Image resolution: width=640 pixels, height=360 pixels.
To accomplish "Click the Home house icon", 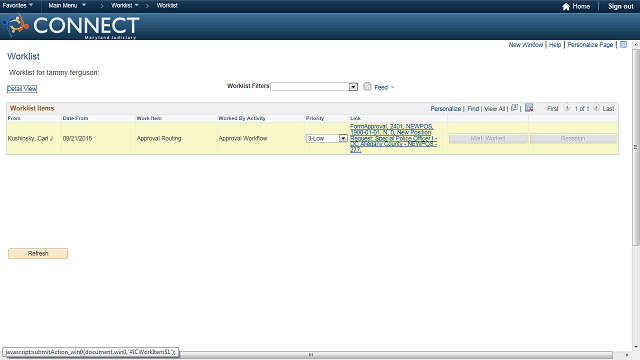I will (566, 6).
